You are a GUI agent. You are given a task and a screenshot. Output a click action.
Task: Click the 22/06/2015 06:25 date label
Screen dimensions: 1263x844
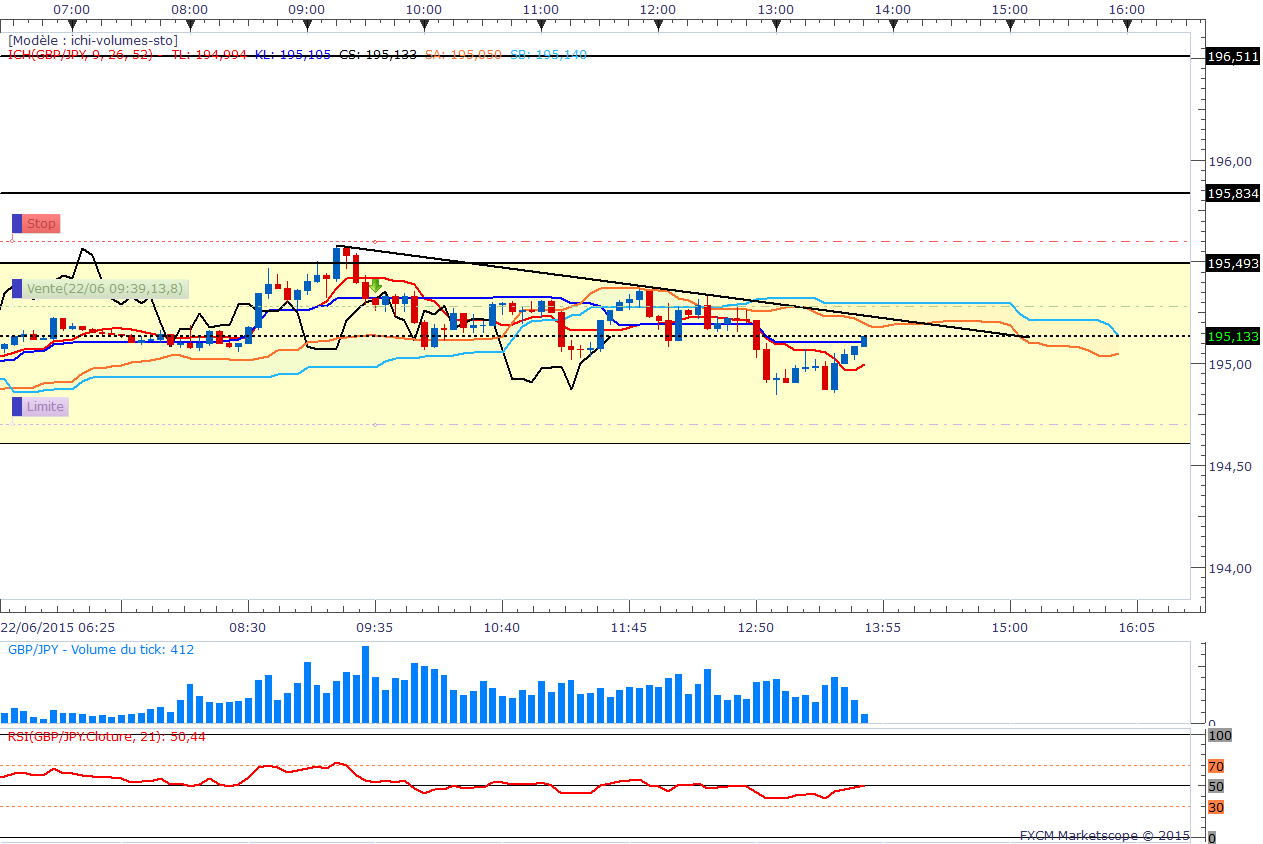click(x=57, y=628)
